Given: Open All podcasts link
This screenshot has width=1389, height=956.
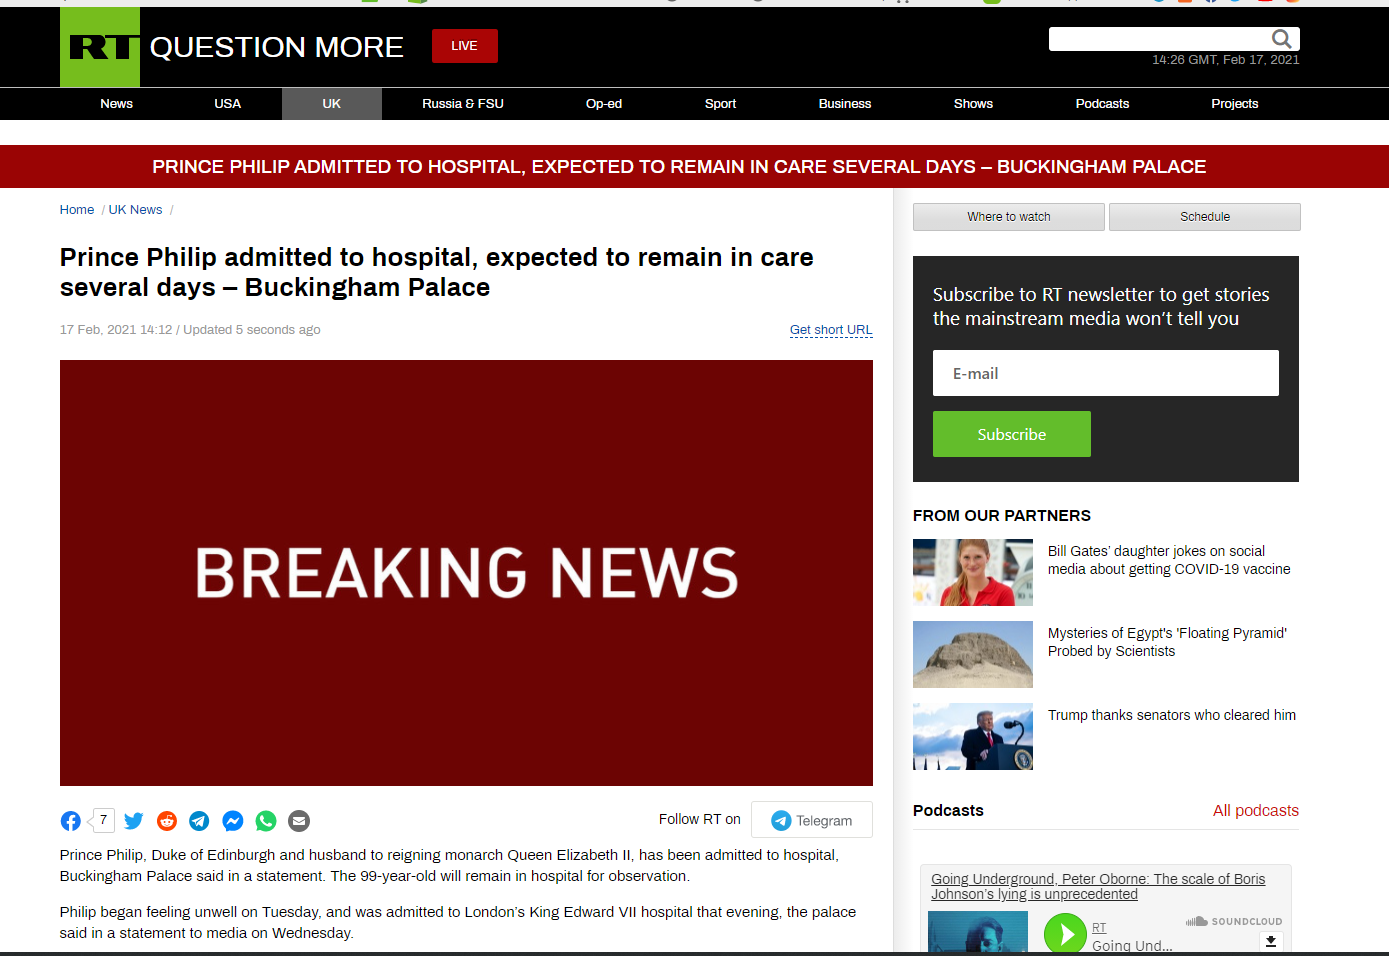Looking at the screenshot, I should 1256,811.
